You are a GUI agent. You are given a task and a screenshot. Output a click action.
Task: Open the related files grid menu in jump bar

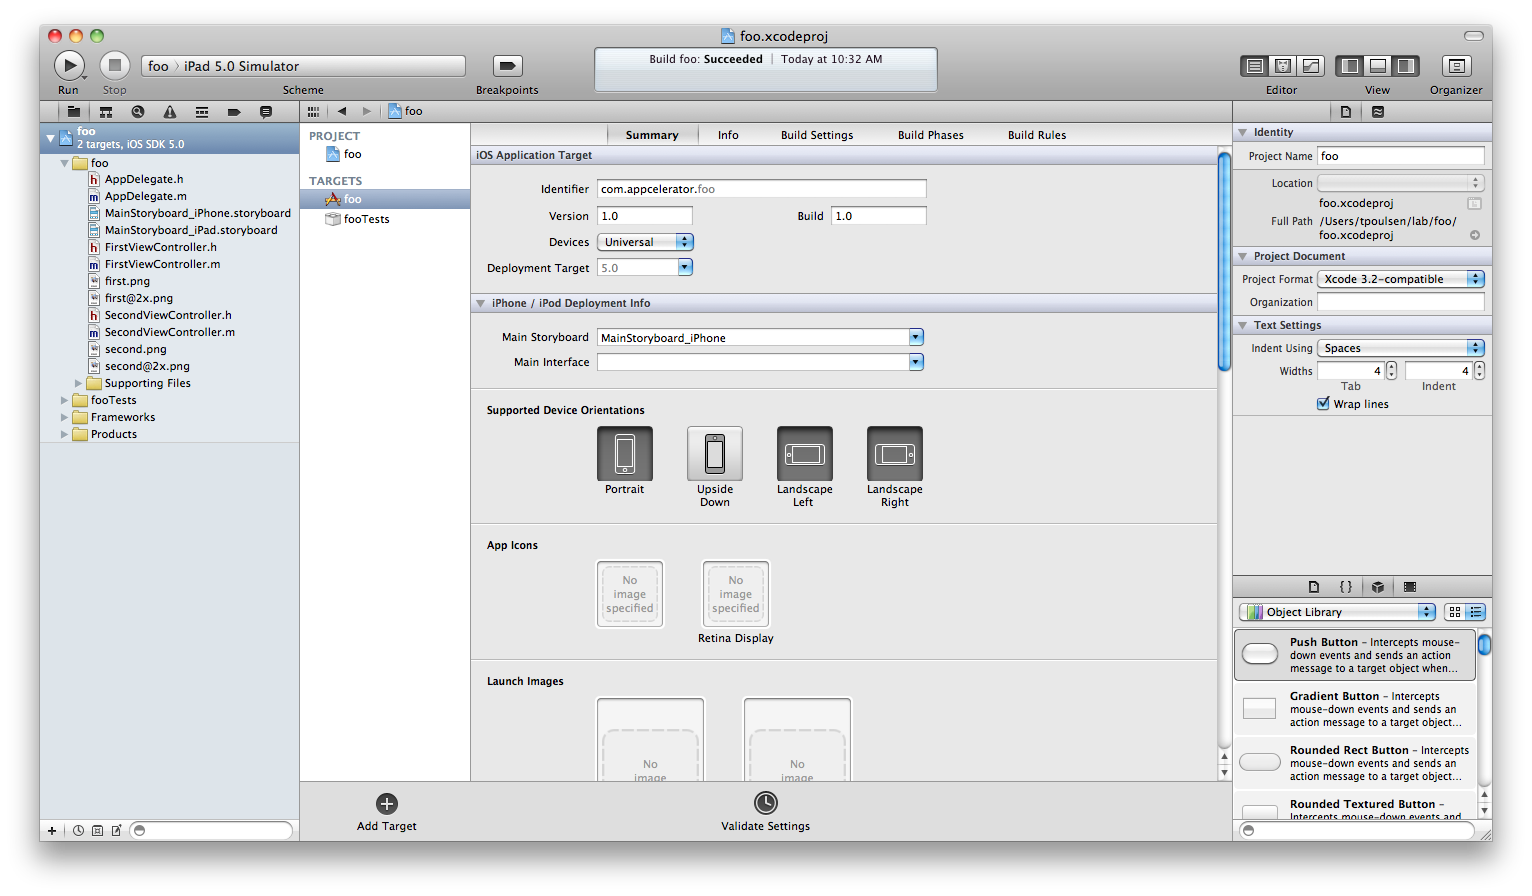point(314,111)
